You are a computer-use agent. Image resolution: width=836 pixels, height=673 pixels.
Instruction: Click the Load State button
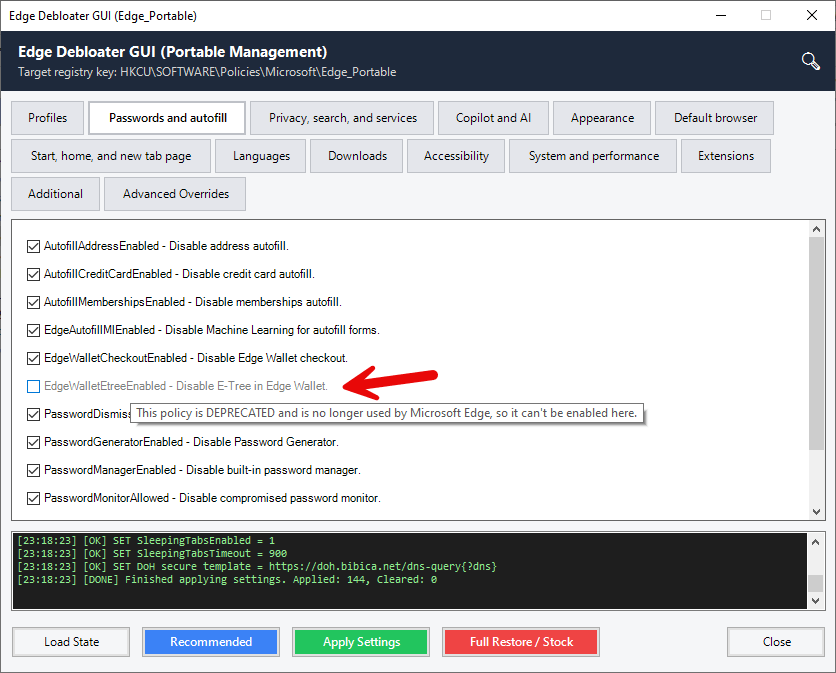tap(71, 642)
